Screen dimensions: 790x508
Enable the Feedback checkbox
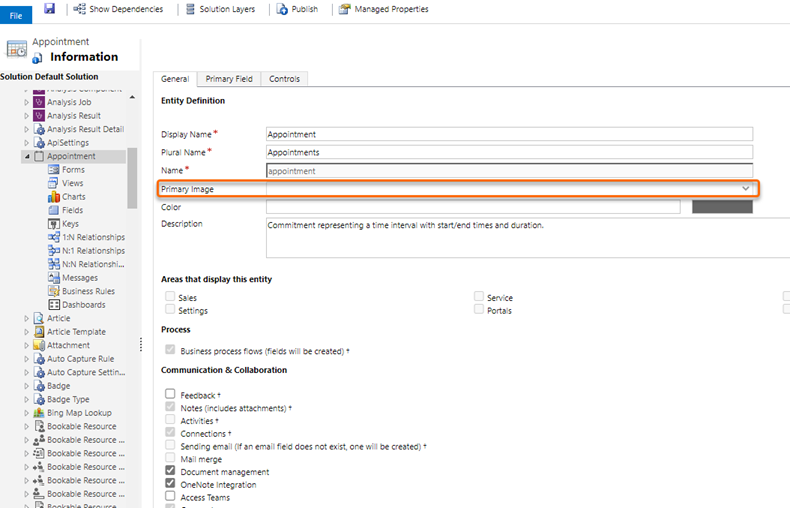[x=171, y=395]
